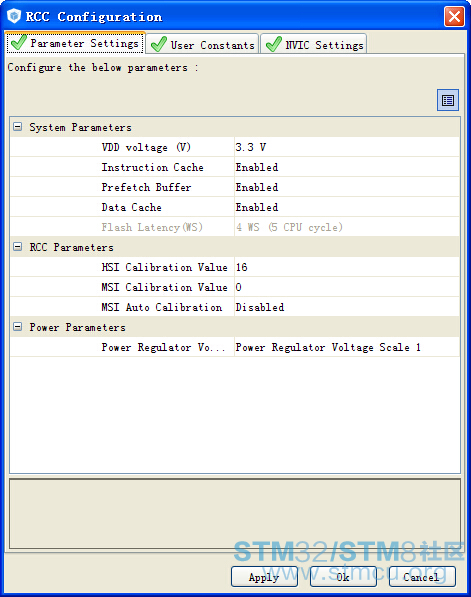The height and width of the screenshot is (597, 471).
Task: Select the HSI Calibration Value label
Action: (164, 267)
